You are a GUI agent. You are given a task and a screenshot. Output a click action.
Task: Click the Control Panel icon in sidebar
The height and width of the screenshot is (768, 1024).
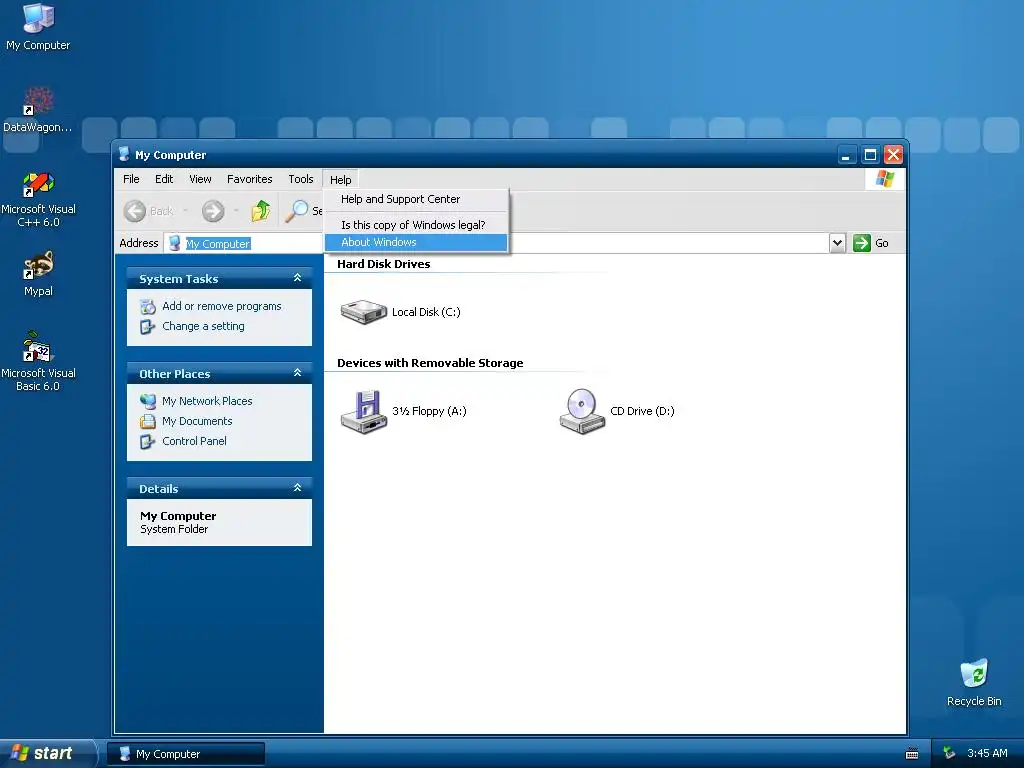point(148,441)
